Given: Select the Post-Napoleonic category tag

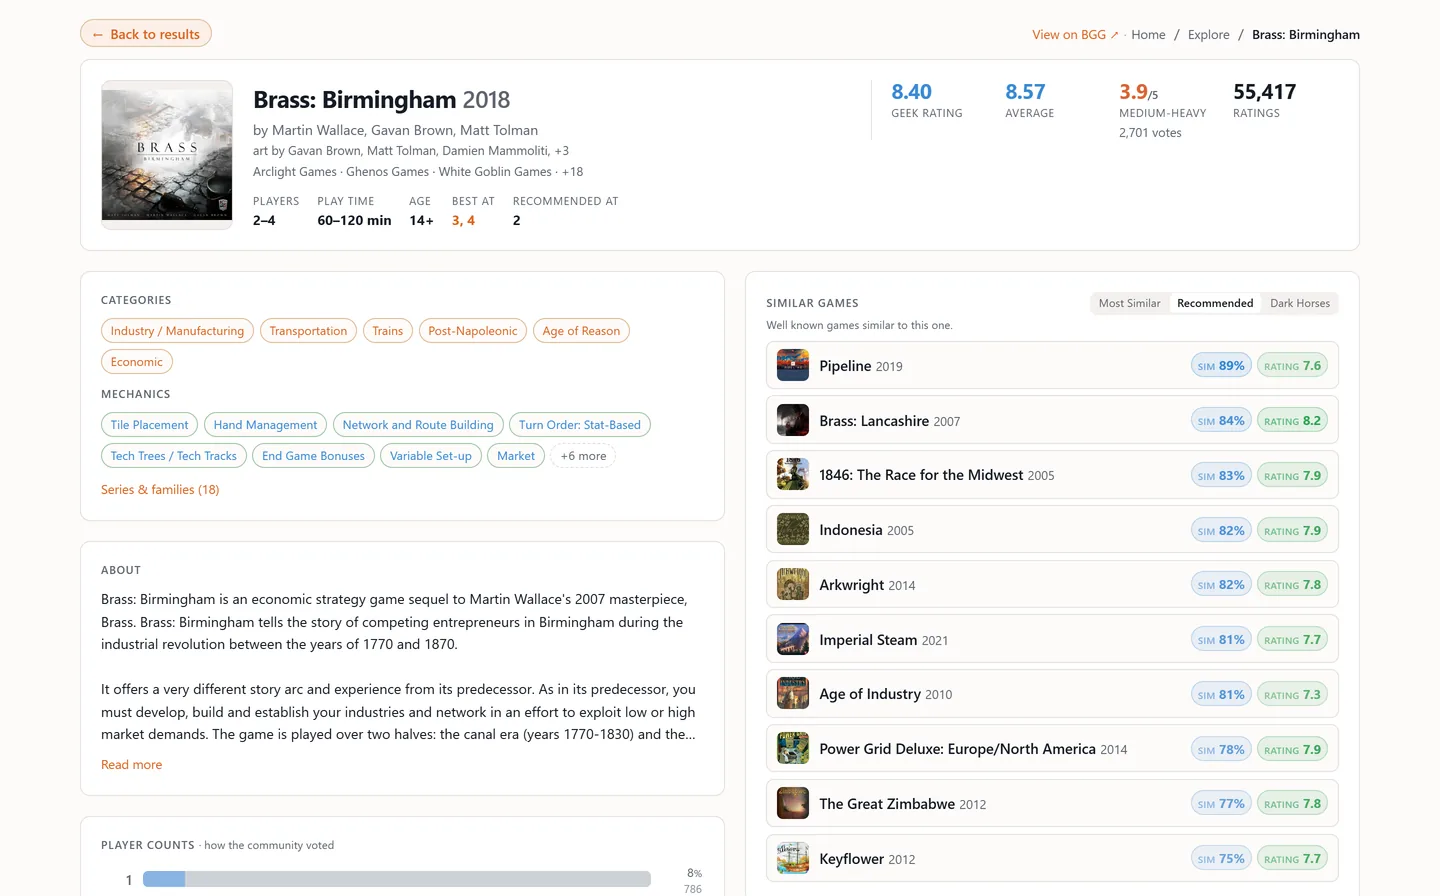Looking at the screenshot, I should (x=473, y=331).
